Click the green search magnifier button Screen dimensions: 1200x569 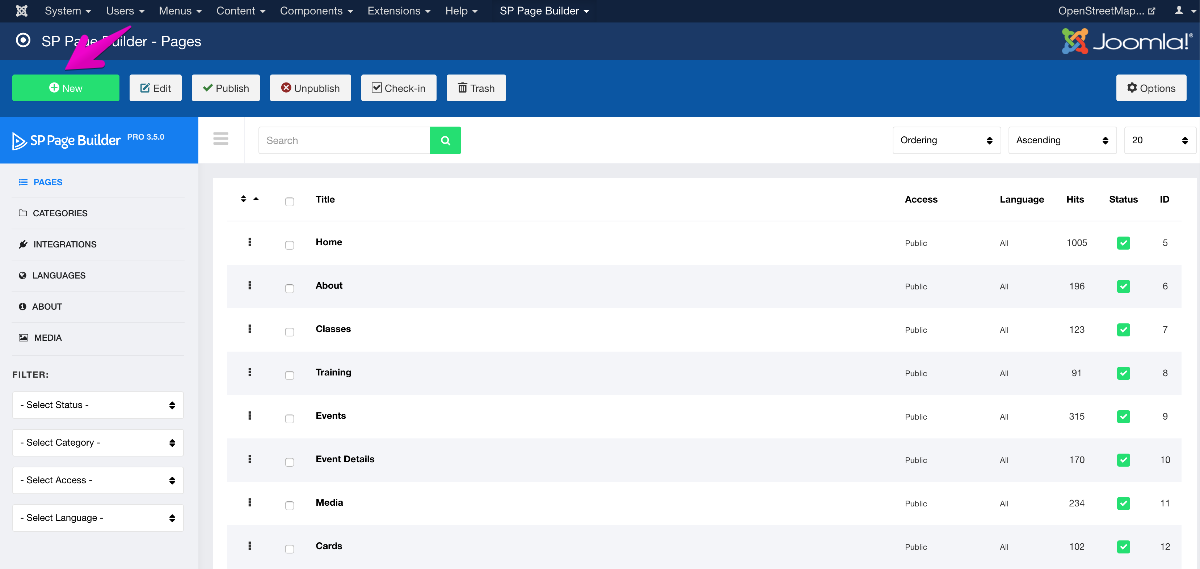tap(445, 140)
